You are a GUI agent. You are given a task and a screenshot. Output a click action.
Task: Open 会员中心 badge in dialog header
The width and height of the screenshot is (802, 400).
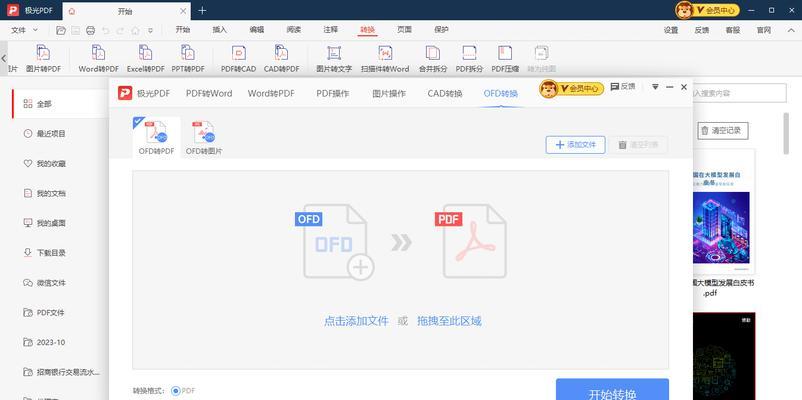(x=572, y=89)
